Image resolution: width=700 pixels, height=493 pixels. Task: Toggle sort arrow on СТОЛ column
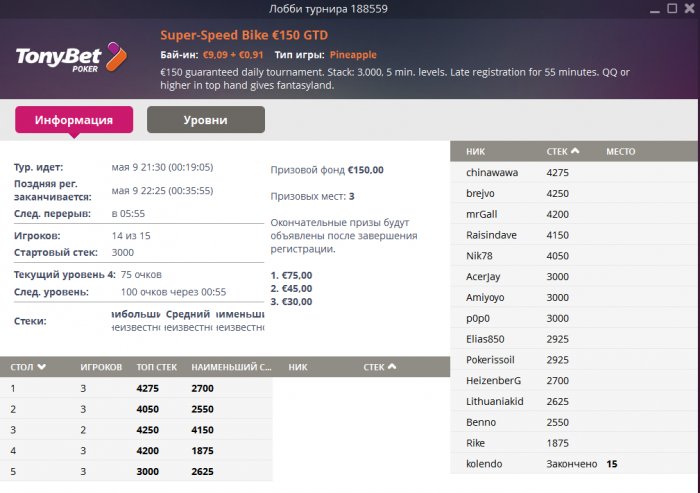[x=42, y=367]
